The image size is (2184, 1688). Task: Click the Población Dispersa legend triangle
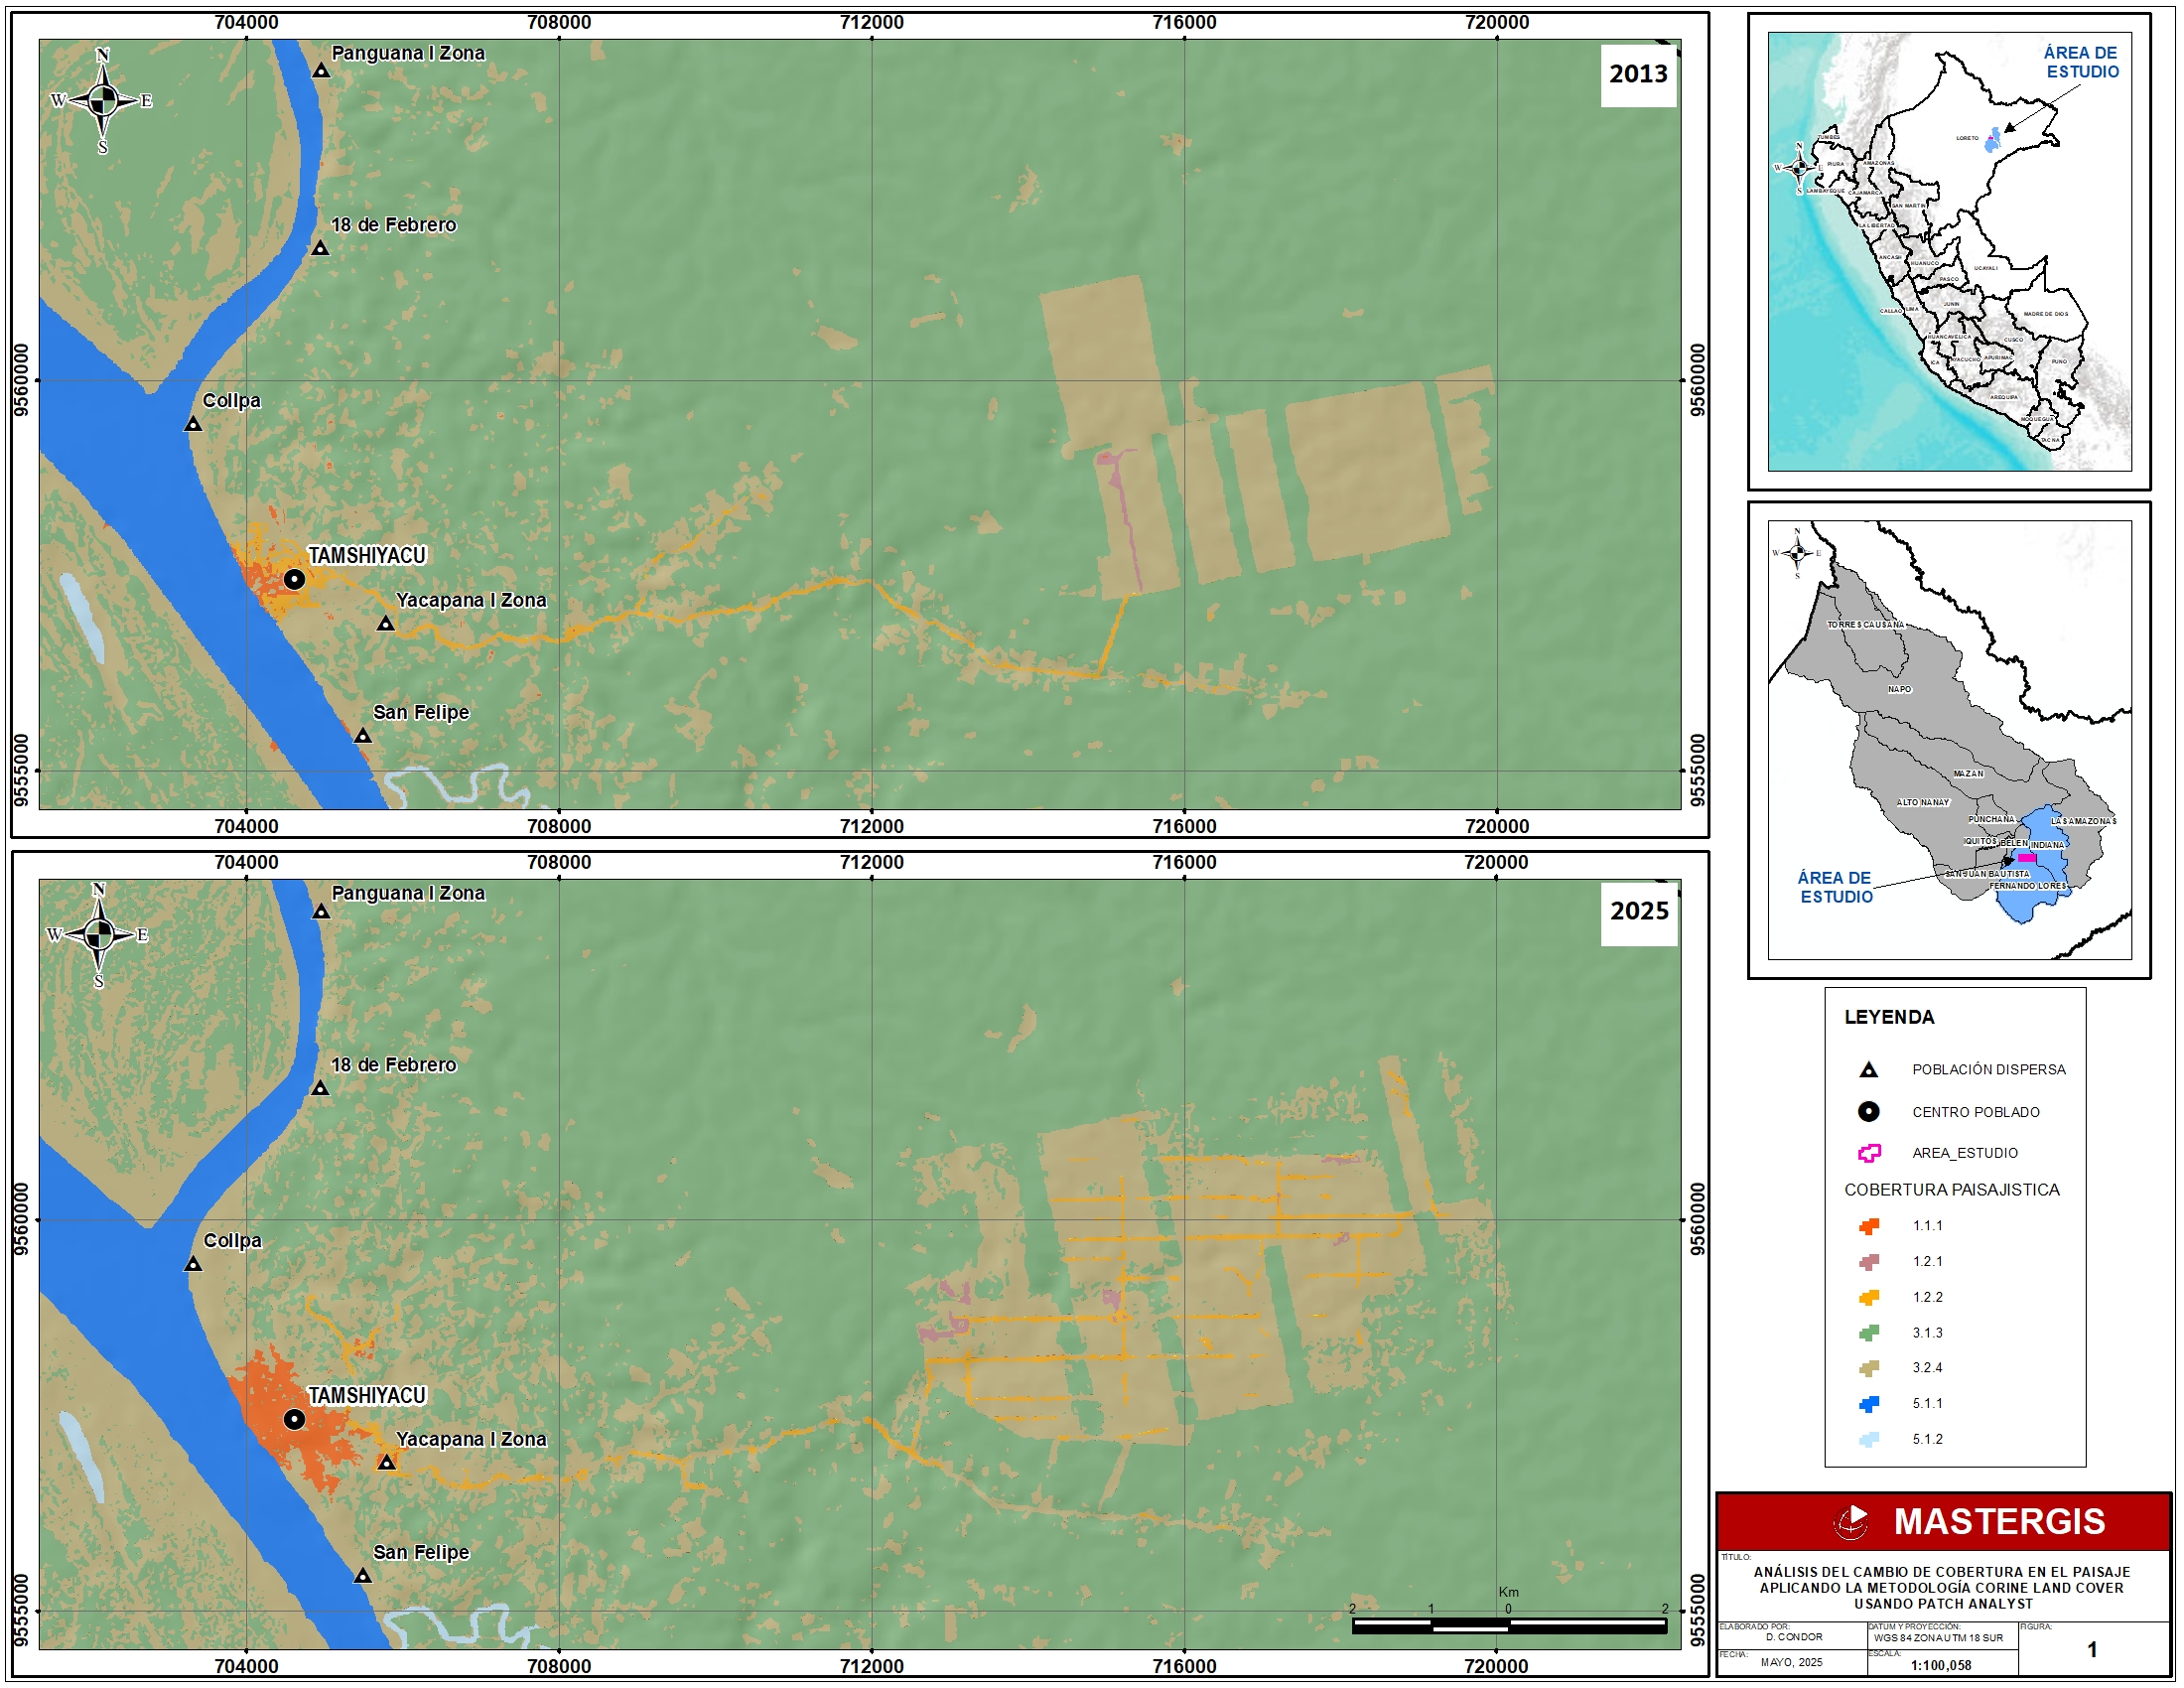(x=1868, y=1071)
